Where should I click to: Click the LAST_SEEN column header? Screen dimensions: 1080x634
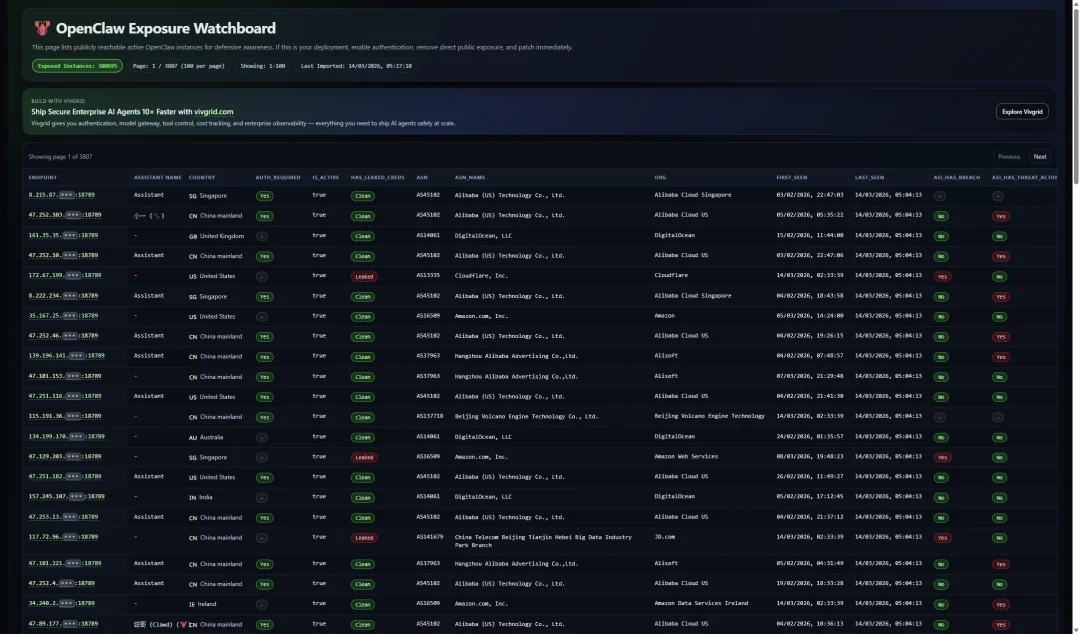pyautogui.click(x=869, y=177)
